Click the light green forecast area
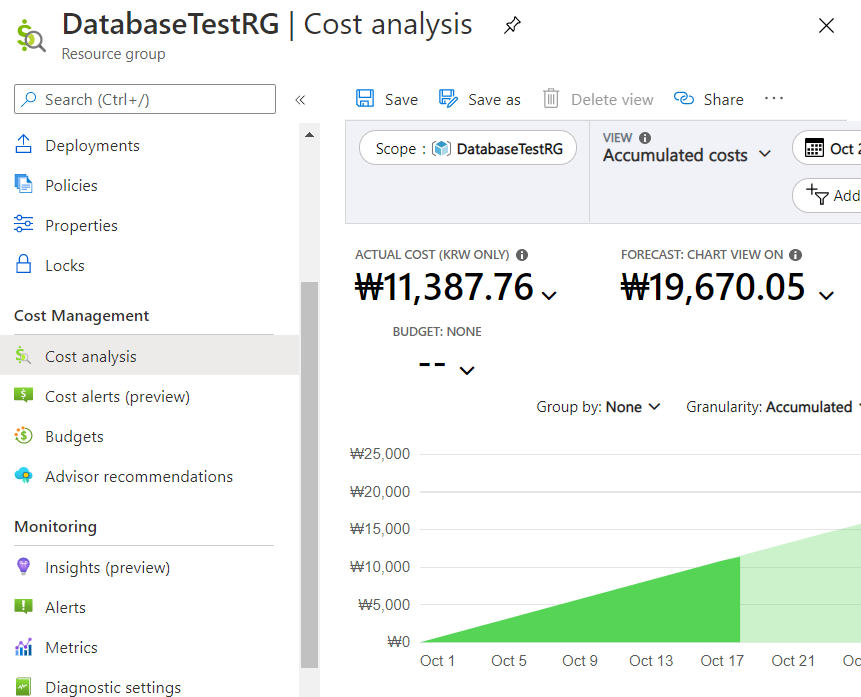The width and height of the screenshot is (861, 697). tap(802, 593)
